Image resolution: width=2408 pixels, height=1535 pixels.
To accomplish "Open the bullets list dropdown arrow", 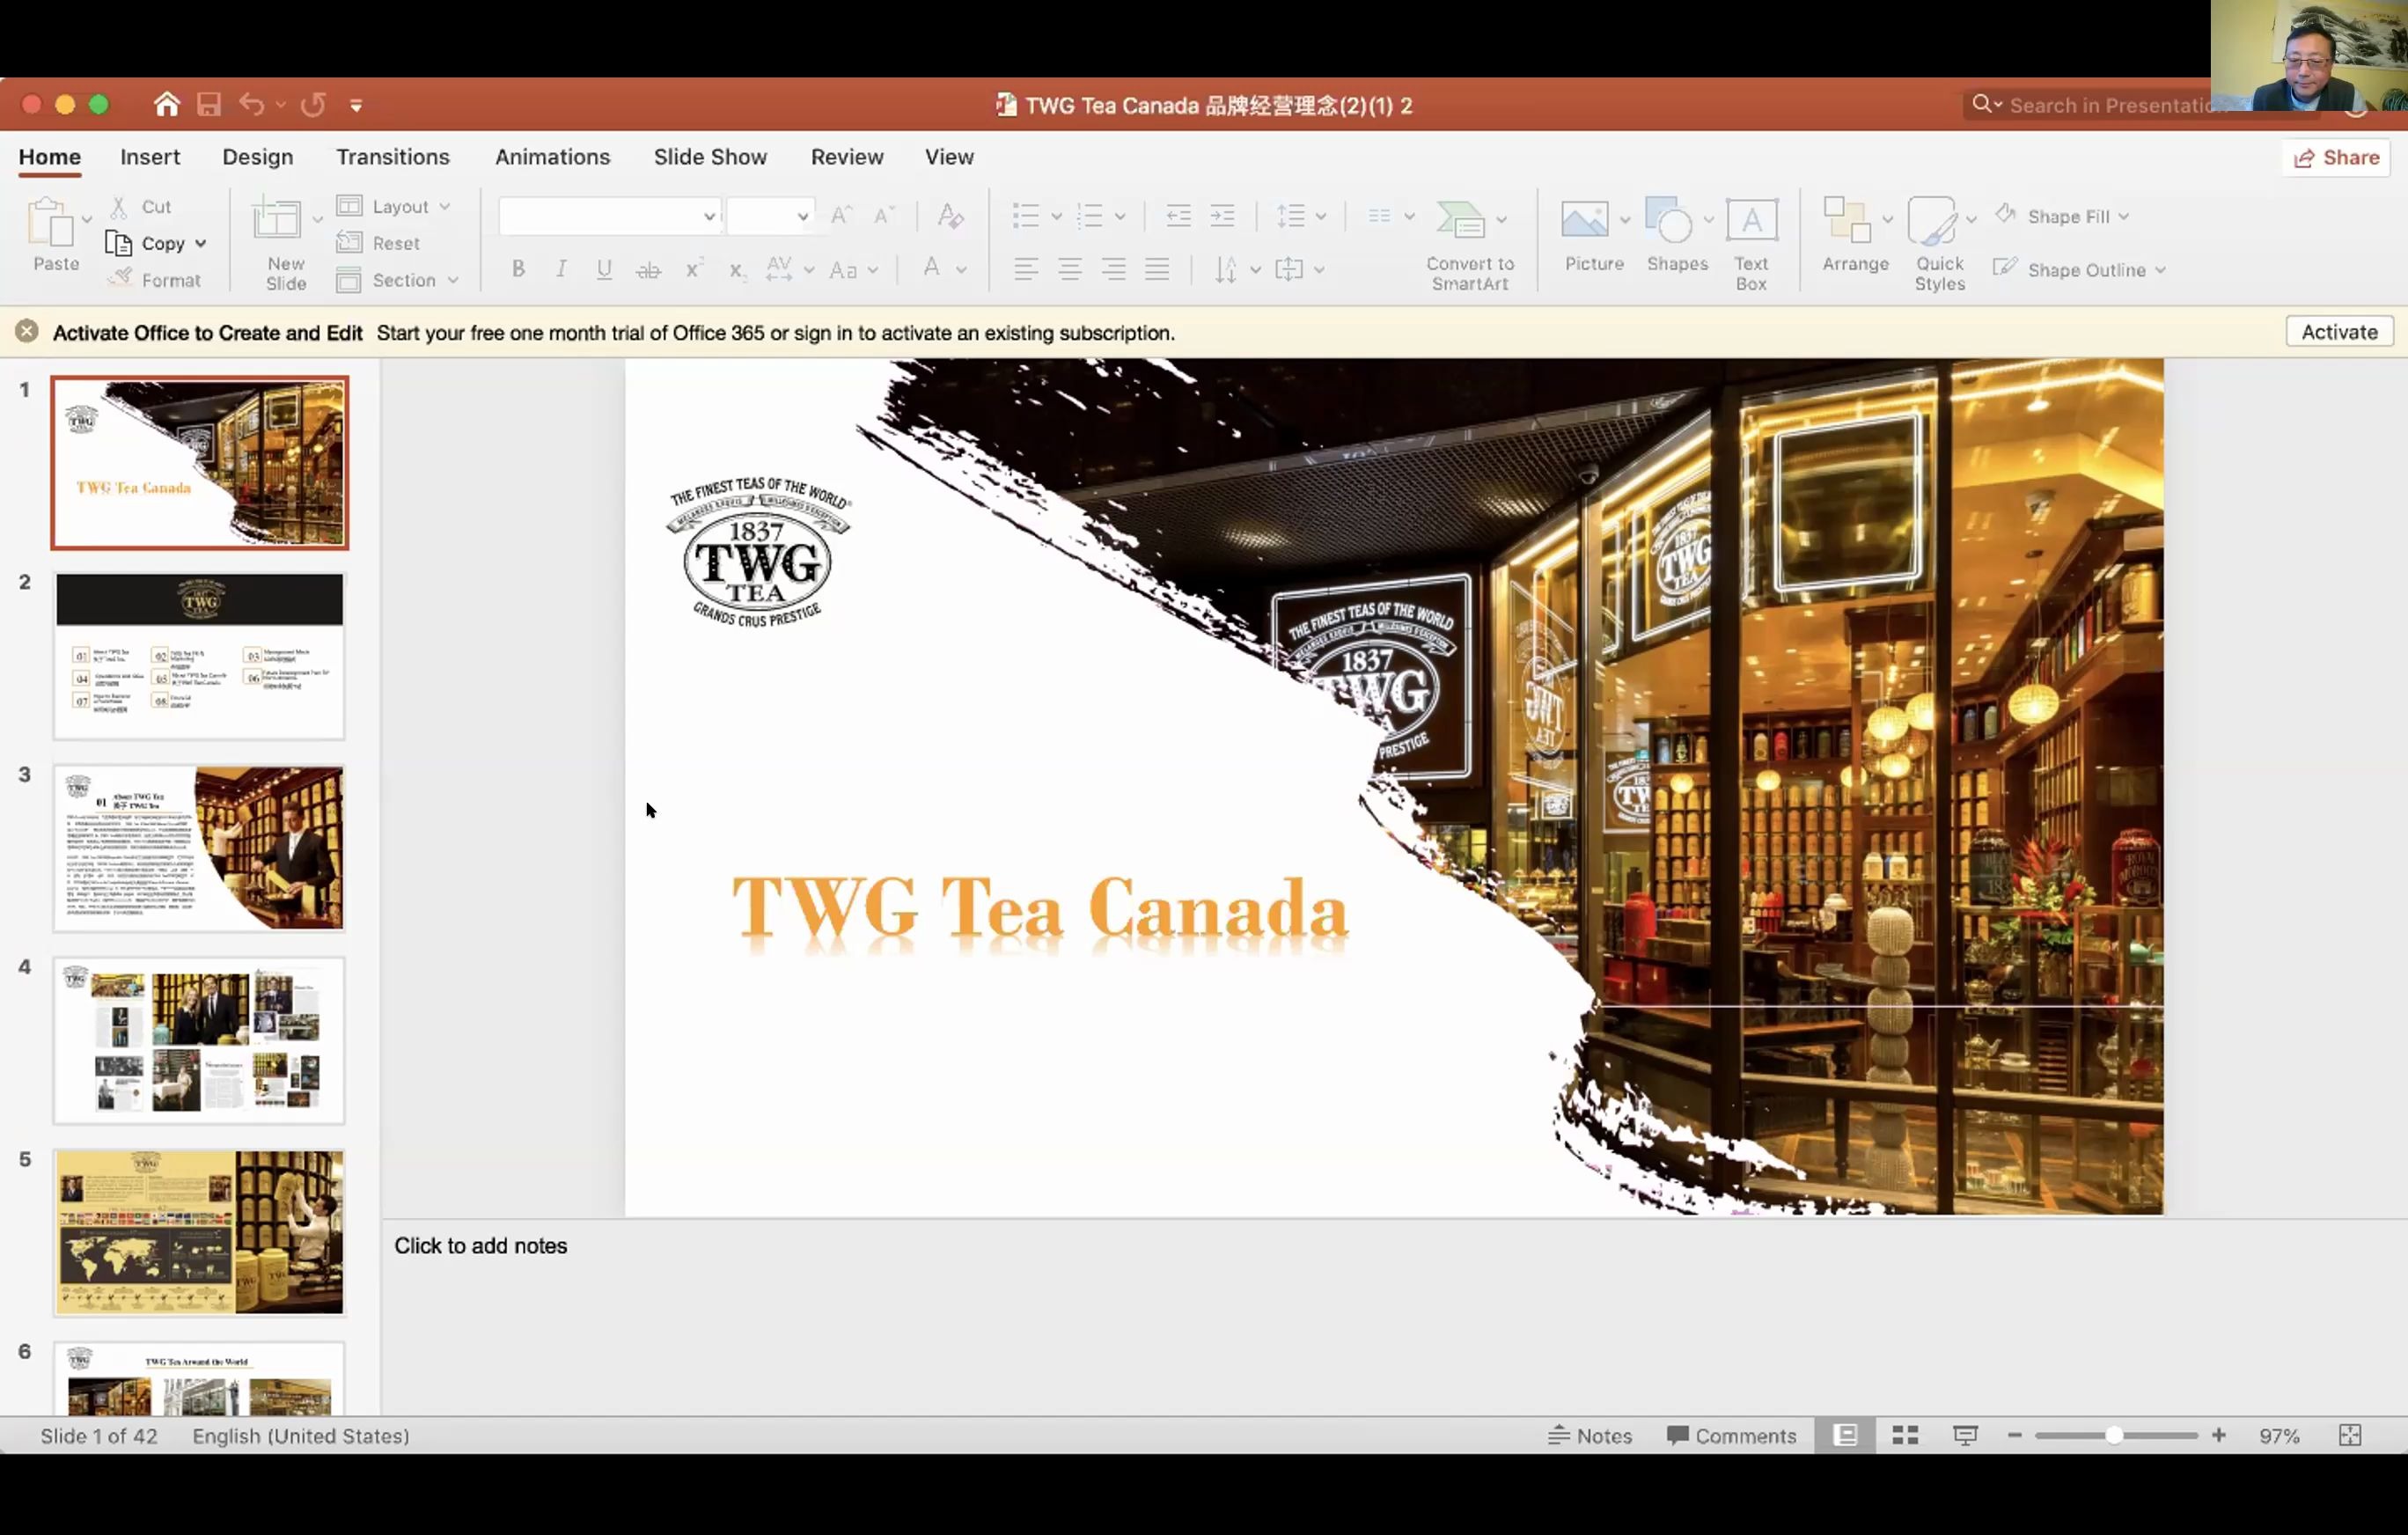I will point(1055,217).
